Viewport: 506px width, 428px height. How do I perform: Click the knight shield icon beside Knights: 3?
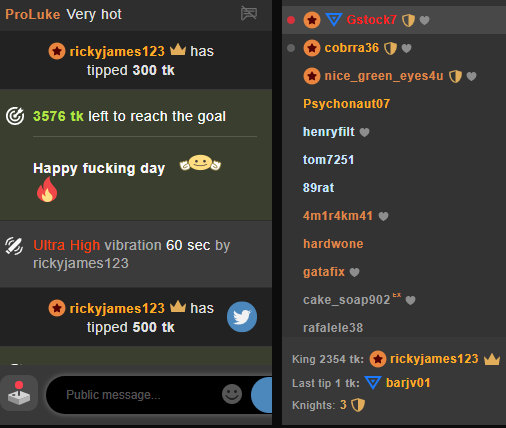tap(358, 405)
